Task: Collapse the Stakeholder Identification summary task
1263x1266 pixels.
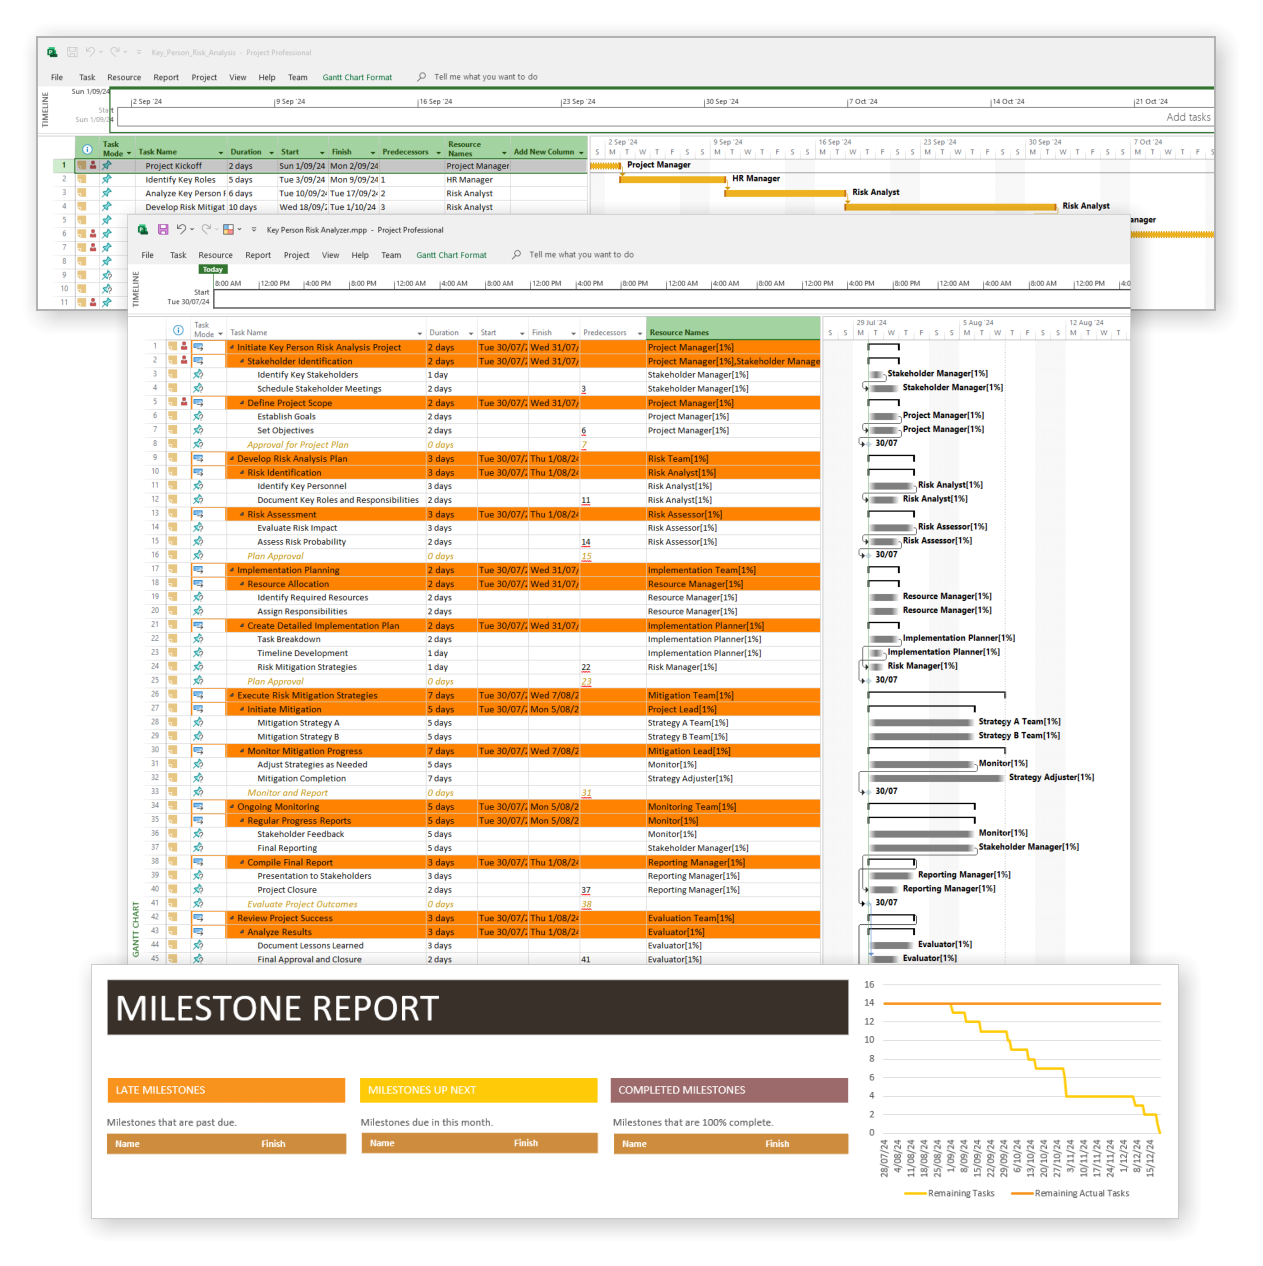Action: (242, 362)
